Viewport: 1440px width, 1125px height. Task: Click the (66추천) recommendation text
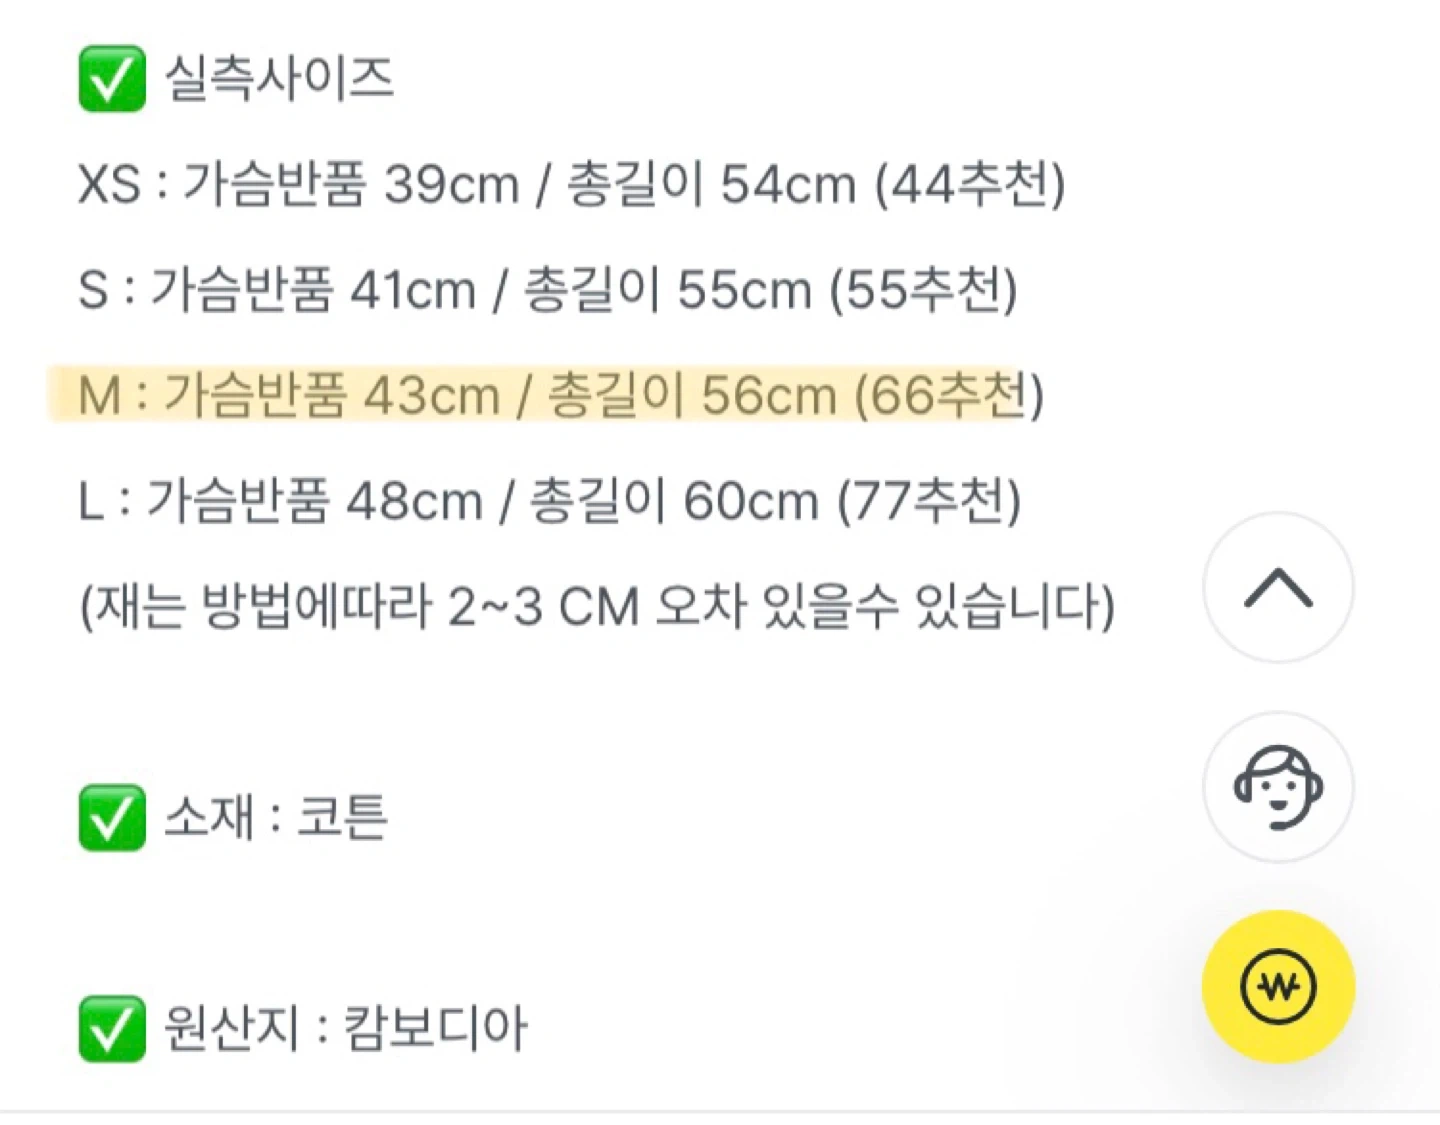[948, 395]
